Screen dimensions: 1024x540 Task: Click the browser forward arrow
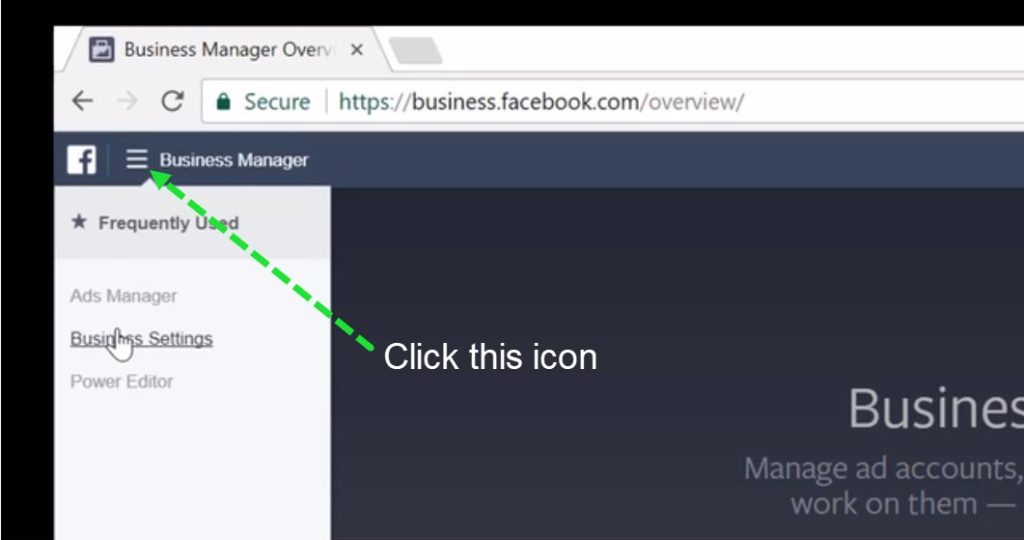click(x=127, y=101)
